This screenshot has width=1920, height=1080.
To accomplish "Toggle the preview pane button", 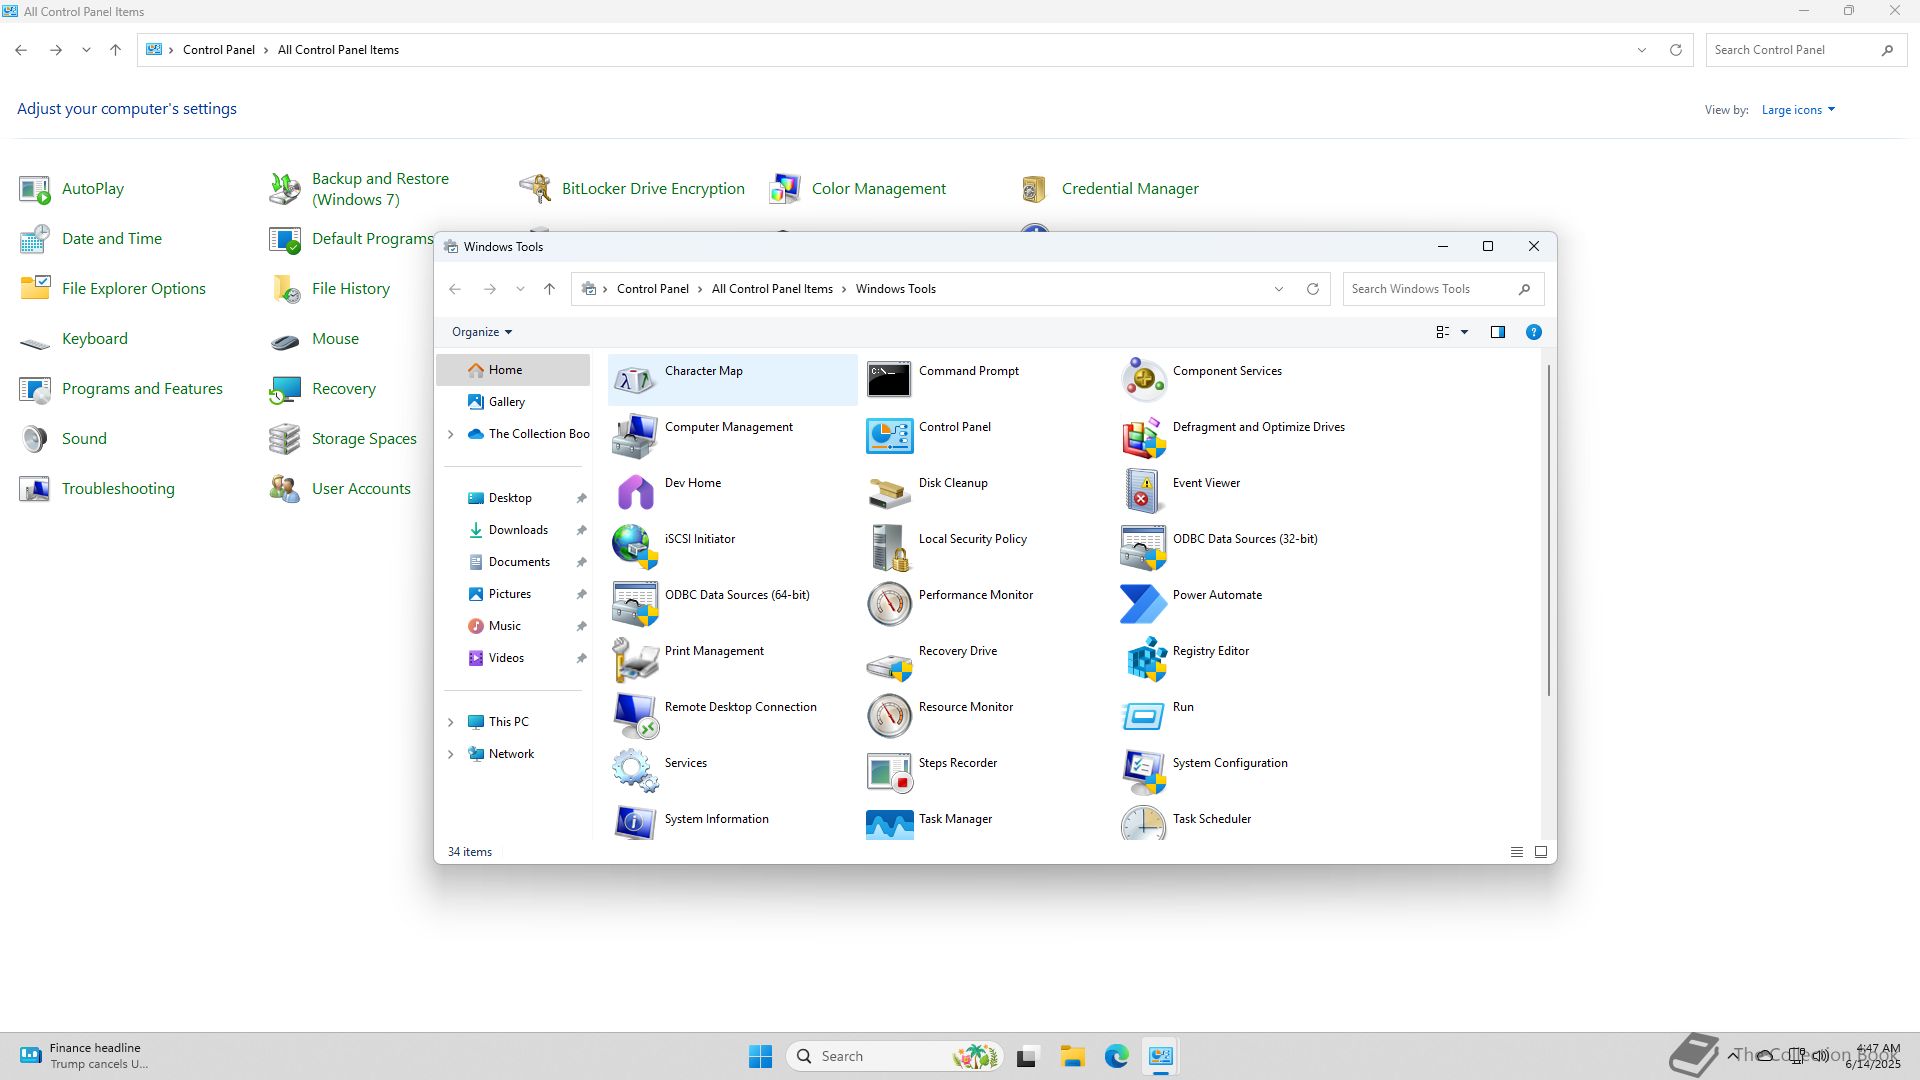I will point(1497,332).
